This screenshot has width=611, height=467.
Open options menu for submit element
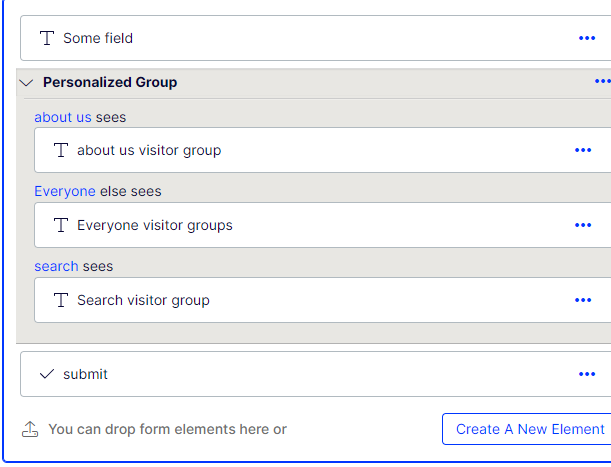coord(587,374)
